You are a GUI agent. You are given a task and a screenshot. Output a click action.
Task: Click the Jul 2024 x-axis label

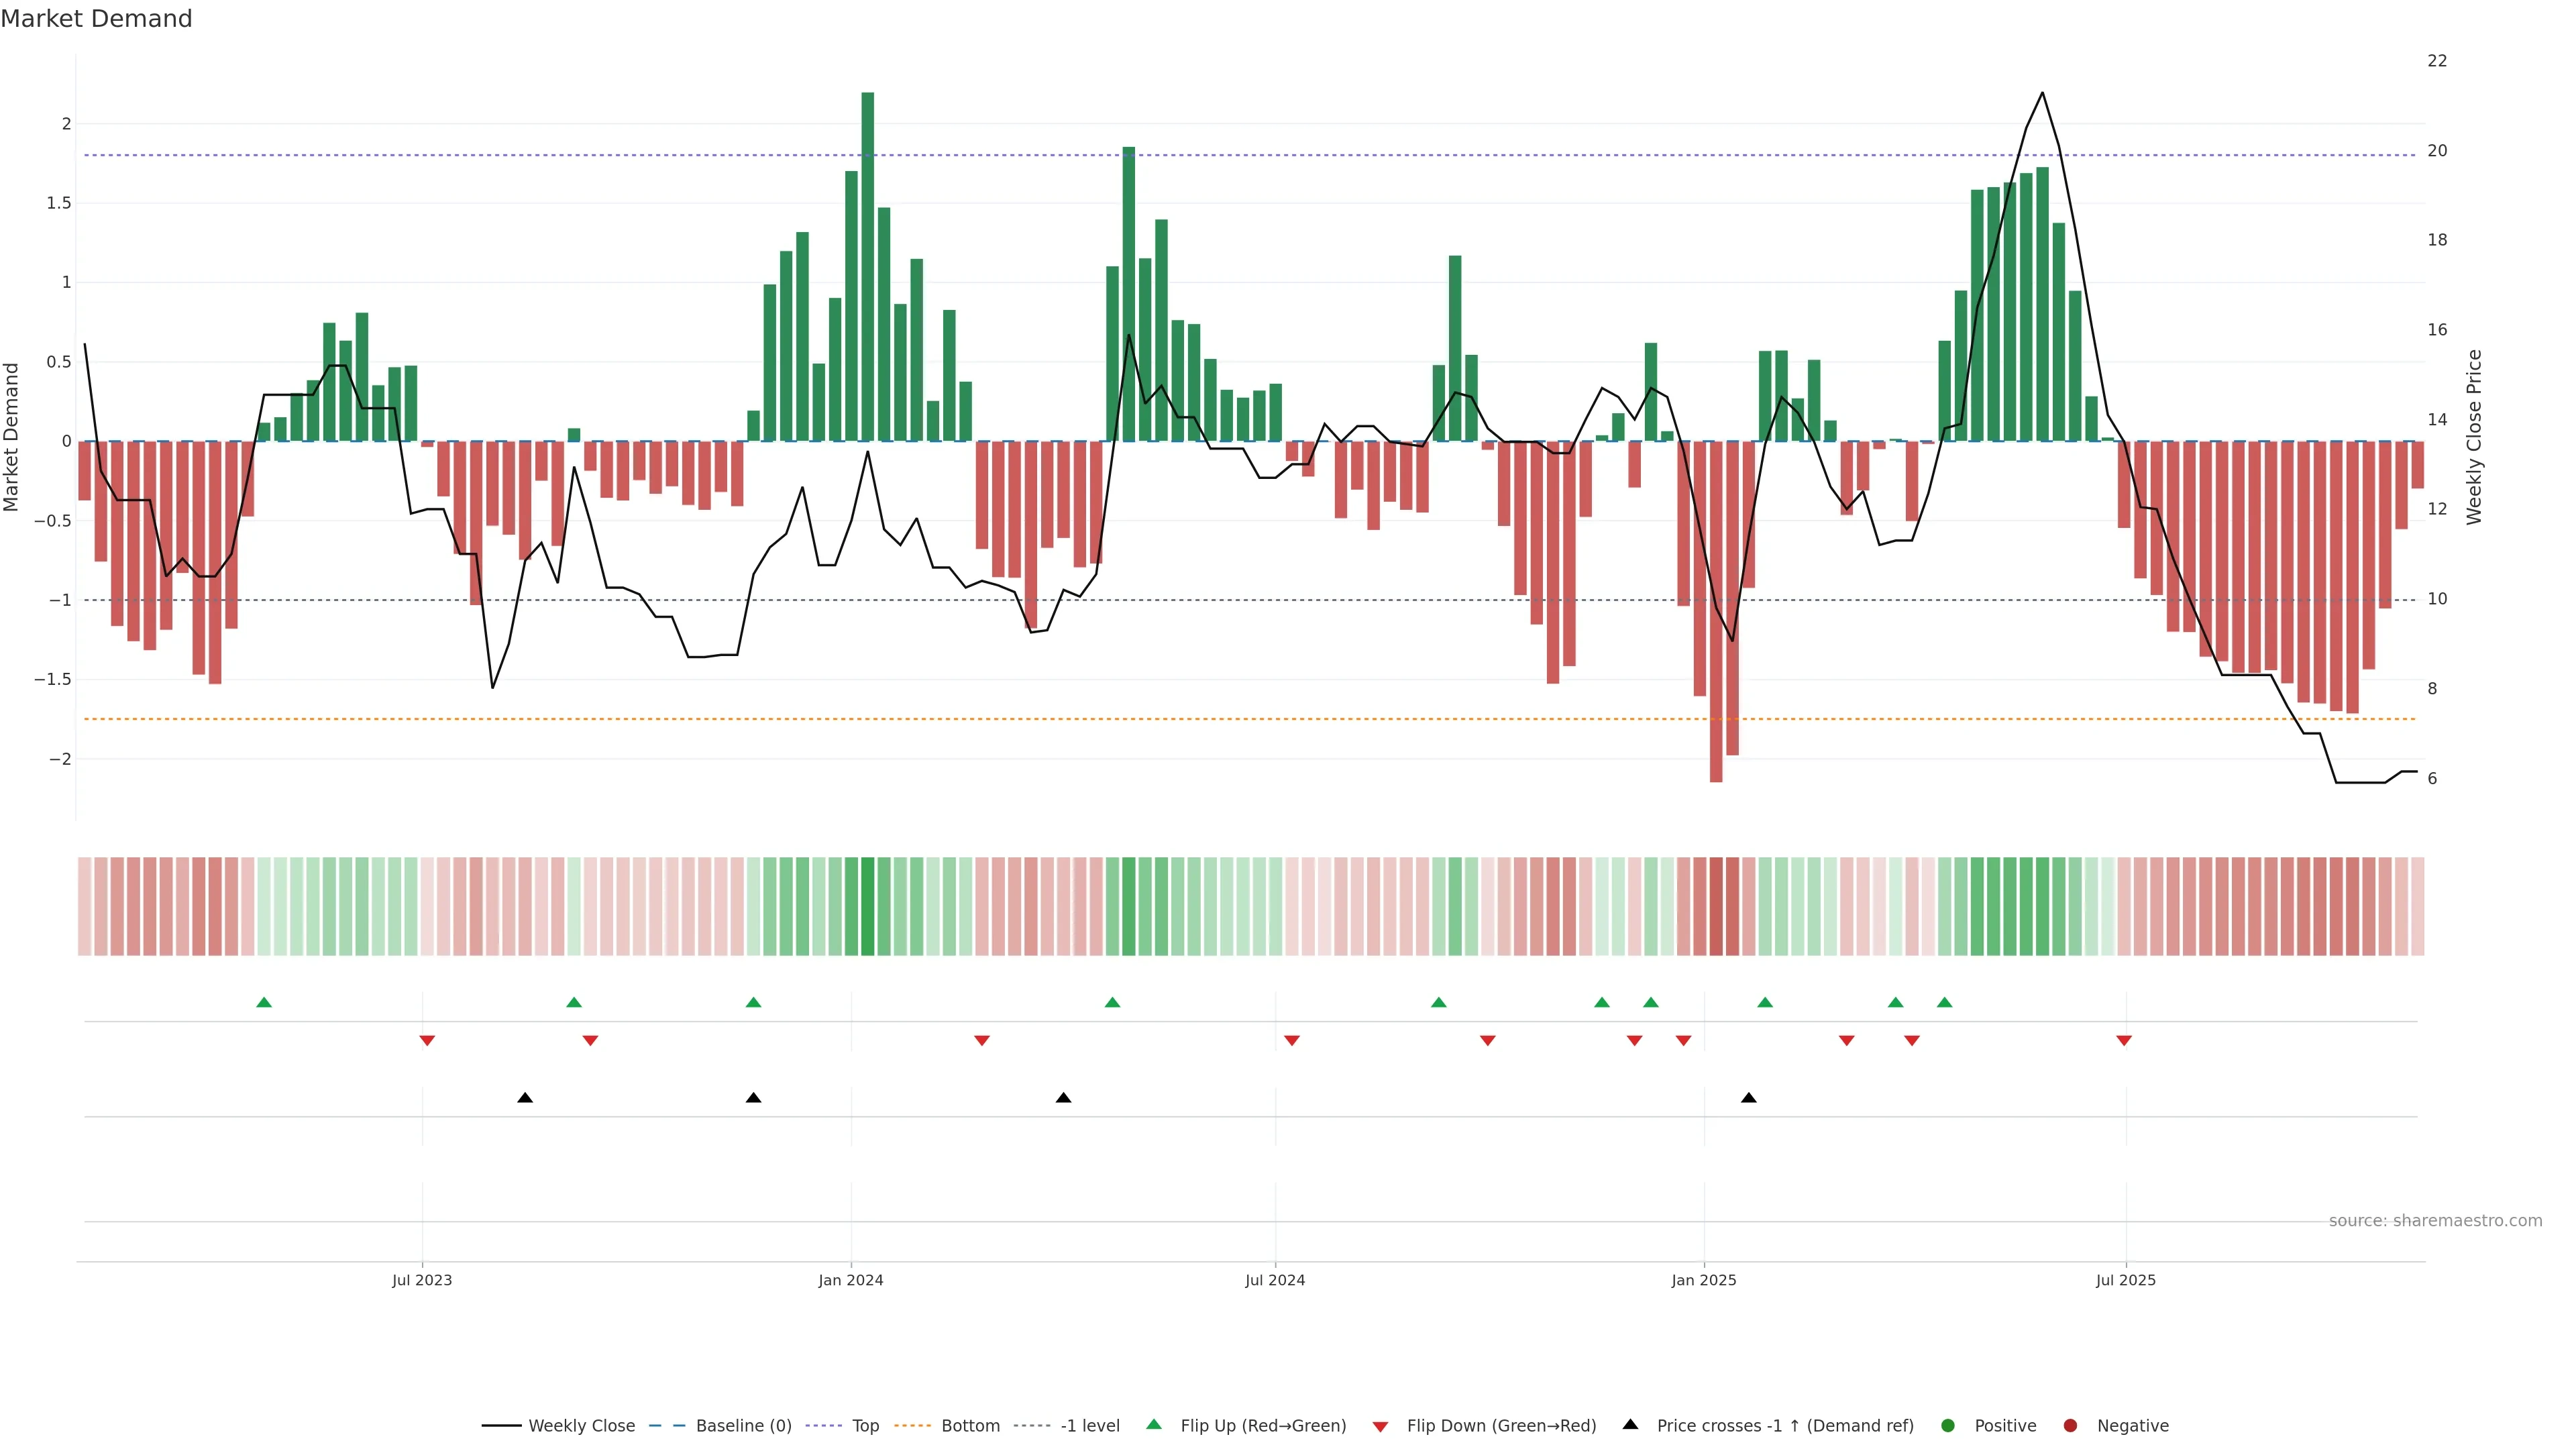click(x=1274, y=1280)
